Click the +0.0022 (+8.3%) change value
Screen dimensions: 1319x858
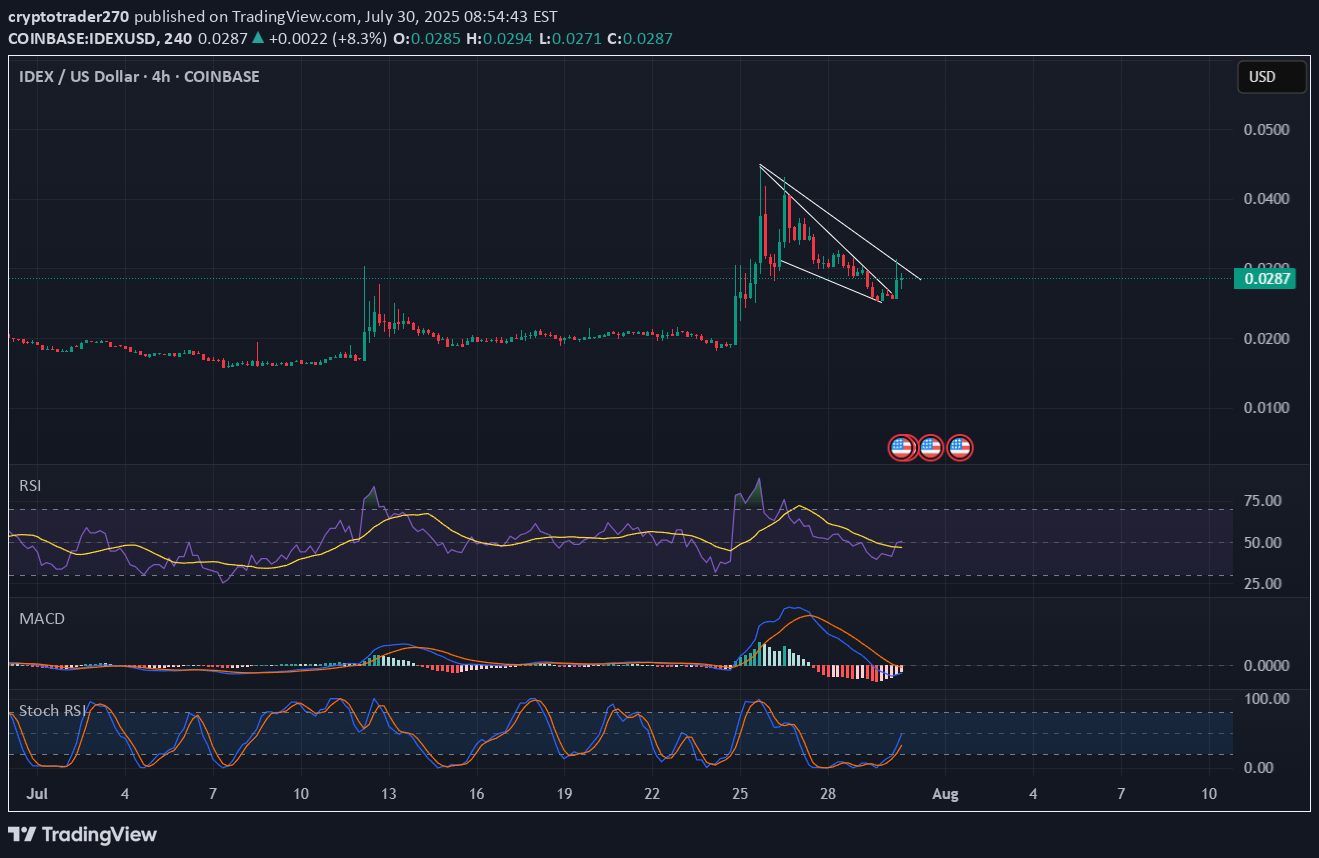pos(326,38)
